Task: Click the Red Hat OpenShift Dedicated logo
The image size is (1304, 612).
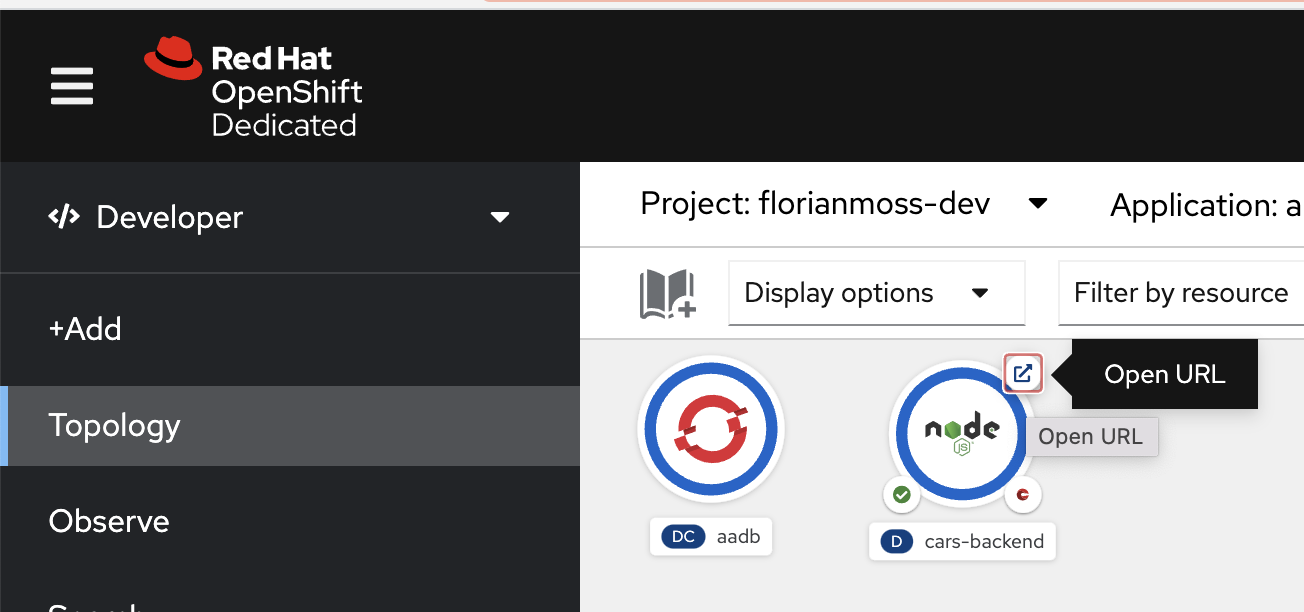Action: coord(253,87)
